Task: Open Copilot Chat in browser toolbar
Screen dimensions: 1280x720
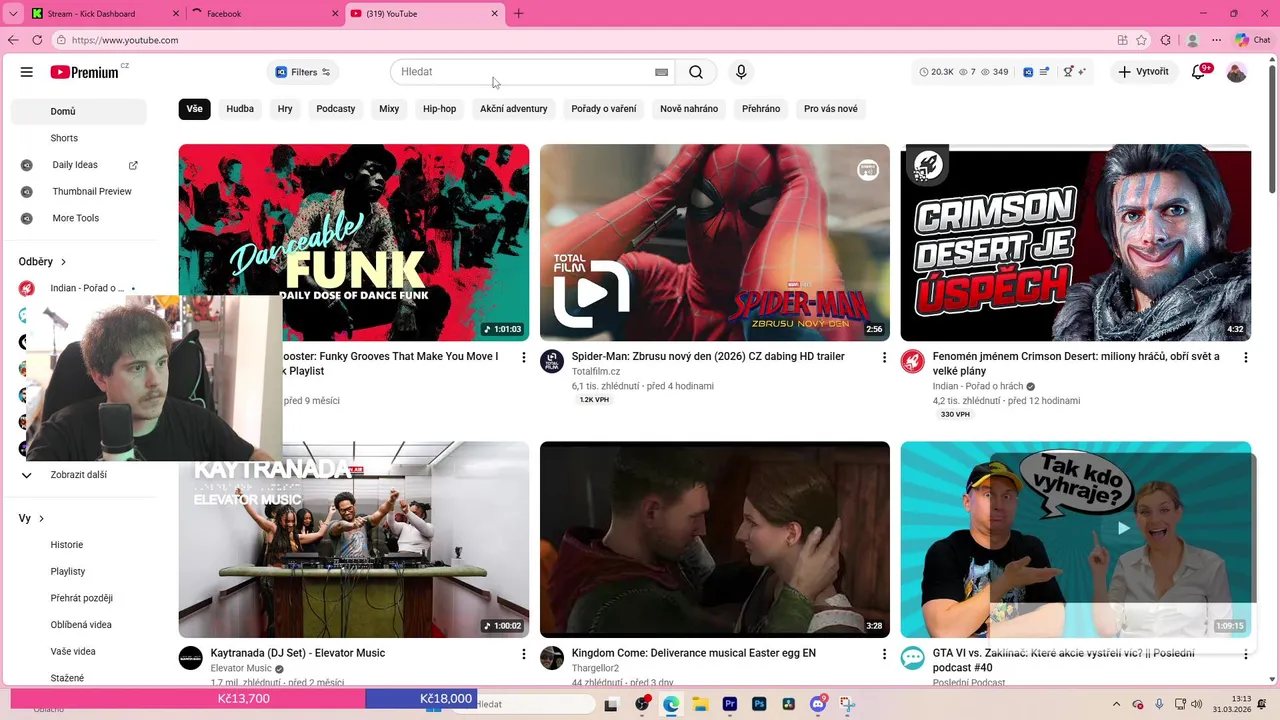Action: 1253,40
